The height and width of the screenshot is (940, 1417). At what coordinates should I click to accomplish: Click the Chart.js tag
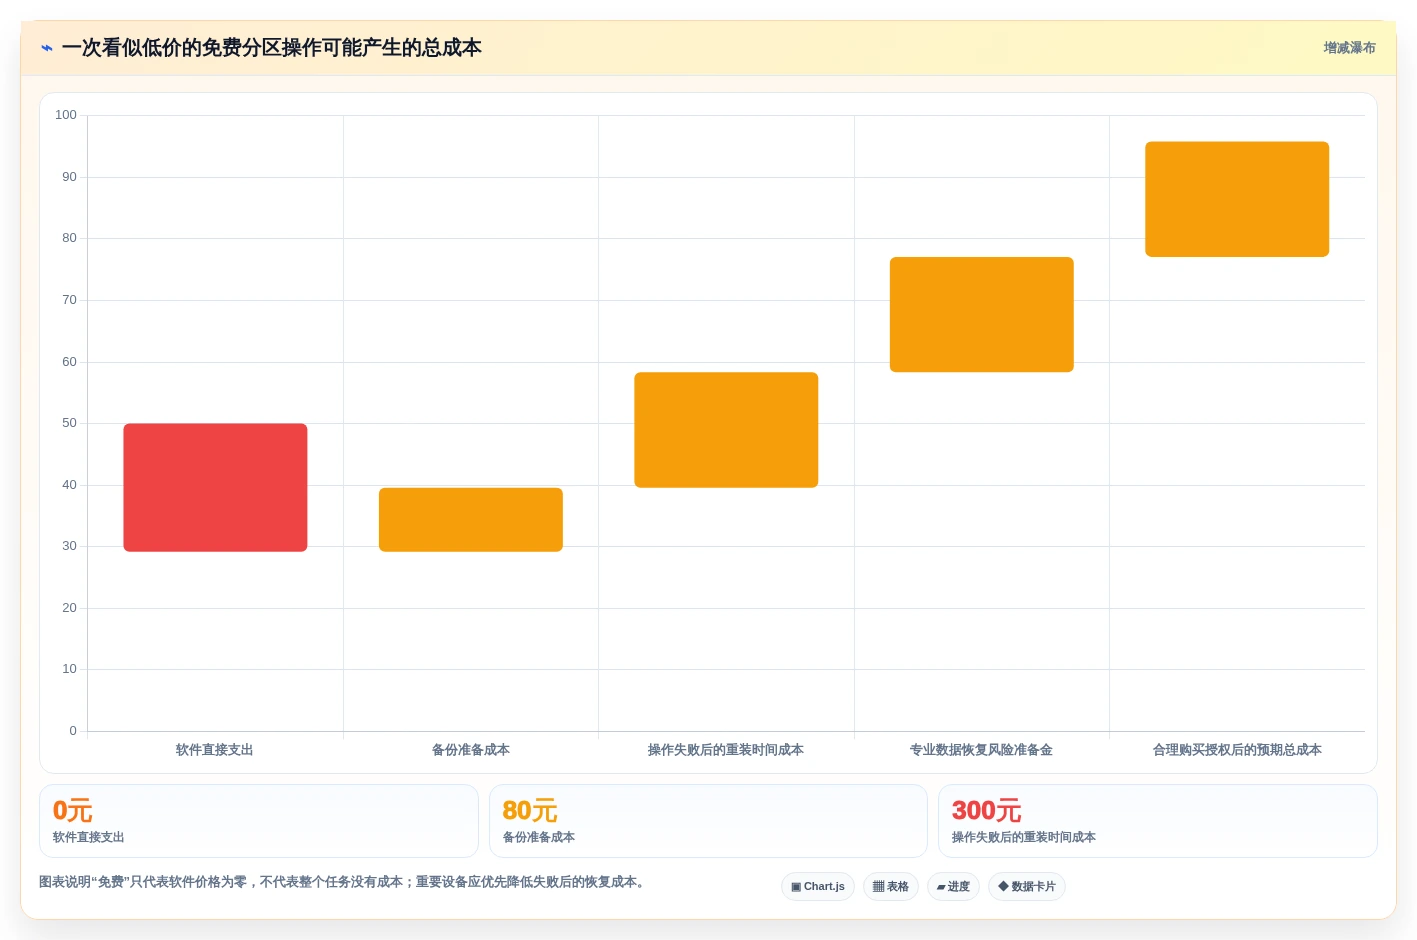pyautogui.click(x=818, y=887)
